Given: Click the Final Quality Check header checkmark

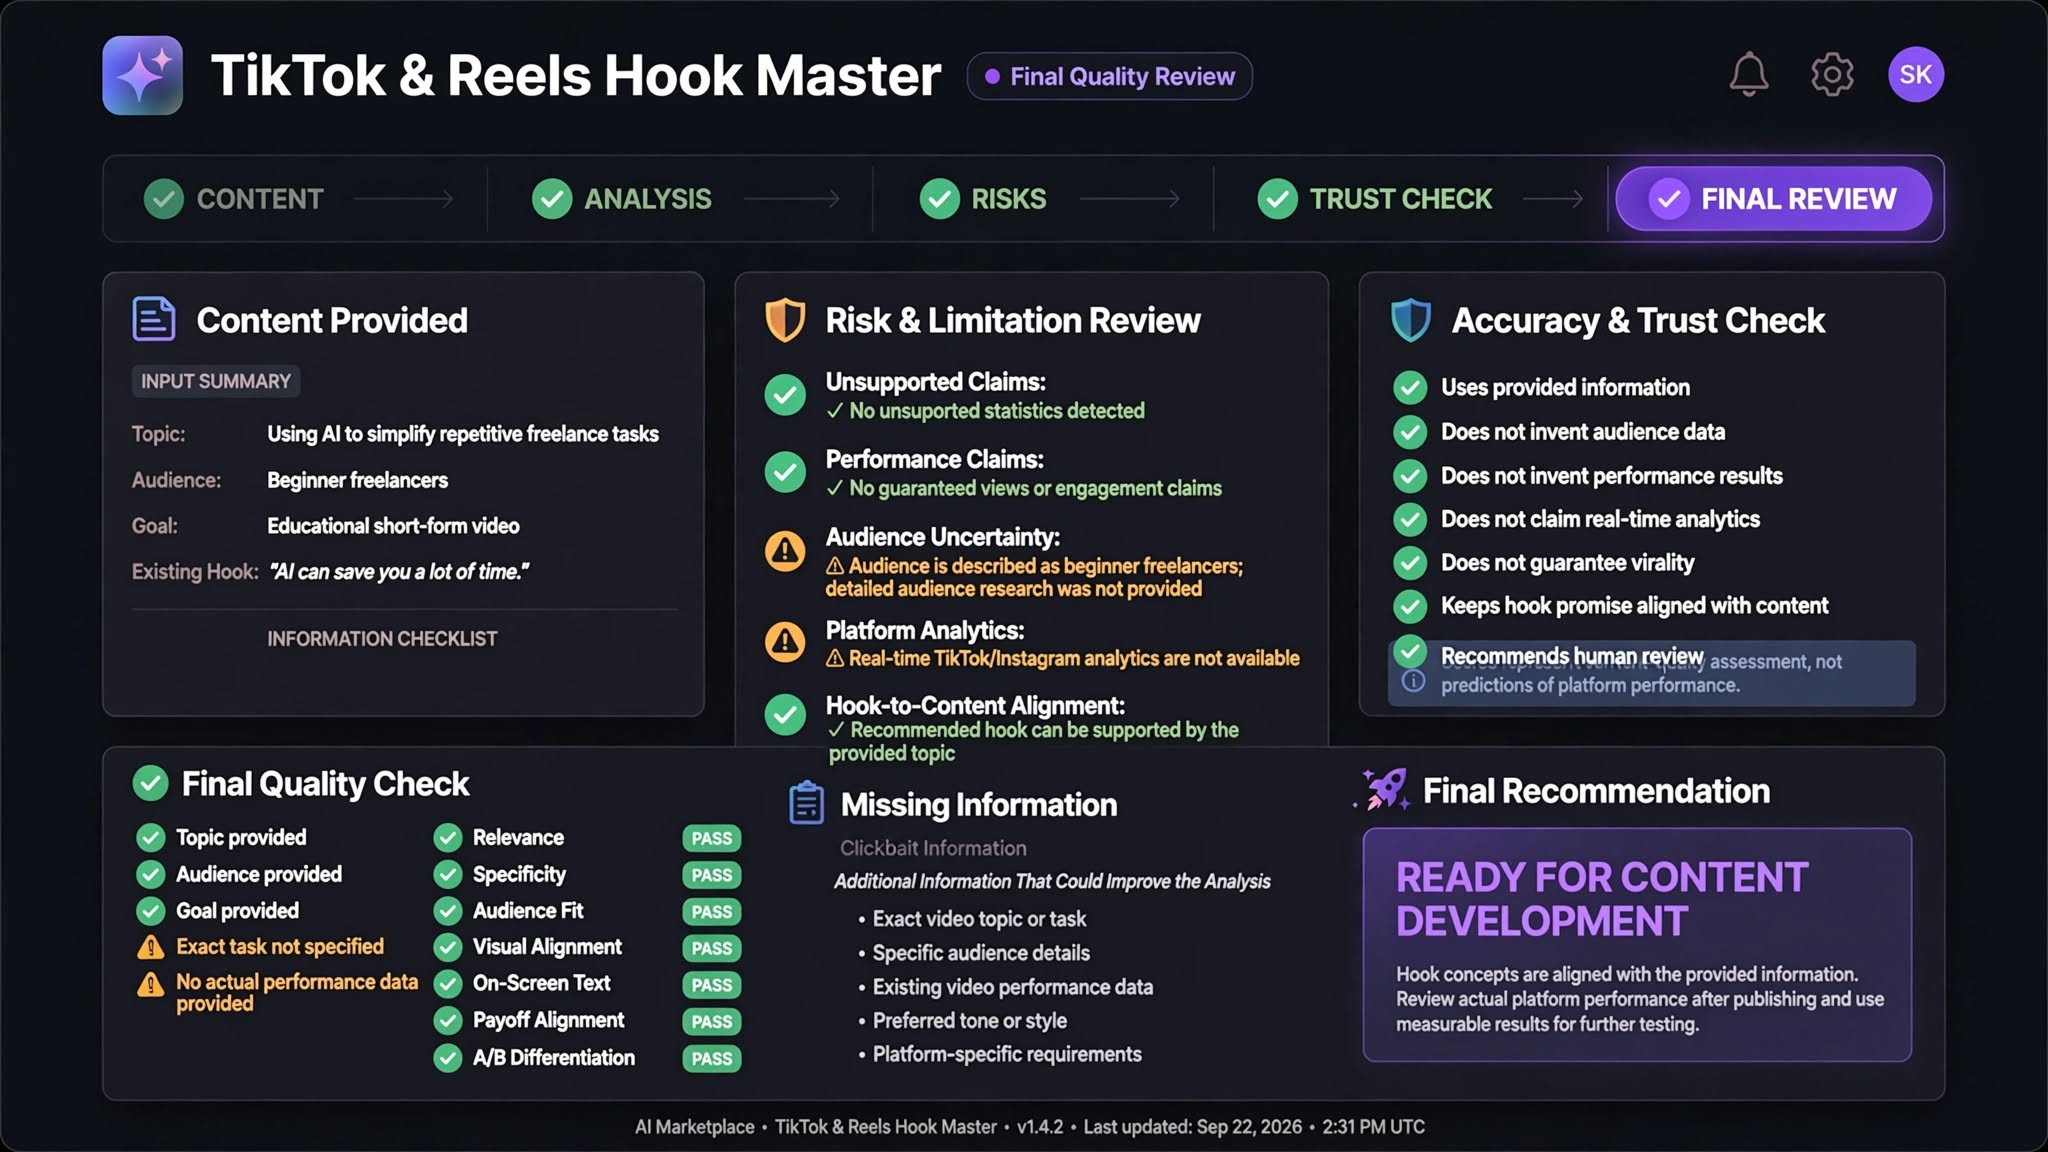Looking at the screenshot, I should (151, 783).
